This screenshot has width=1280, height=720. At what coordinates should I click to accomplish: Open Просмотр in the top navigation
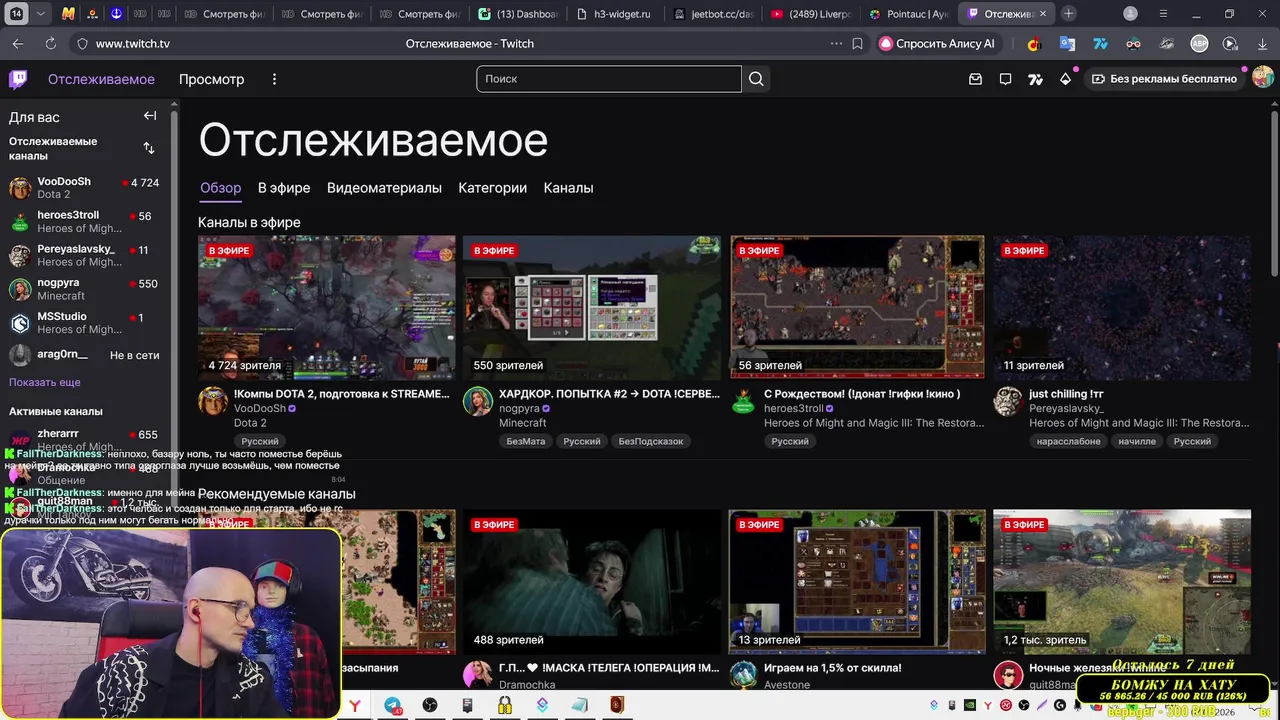coord(211,79)
